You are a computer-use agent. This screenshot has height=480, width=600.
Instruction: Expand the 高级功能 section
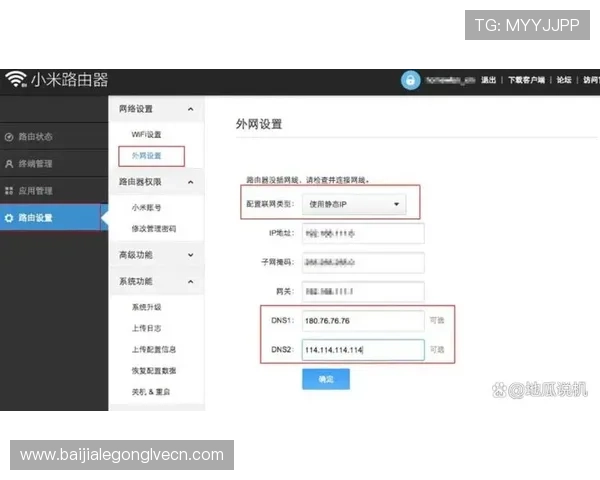point(157,255)
